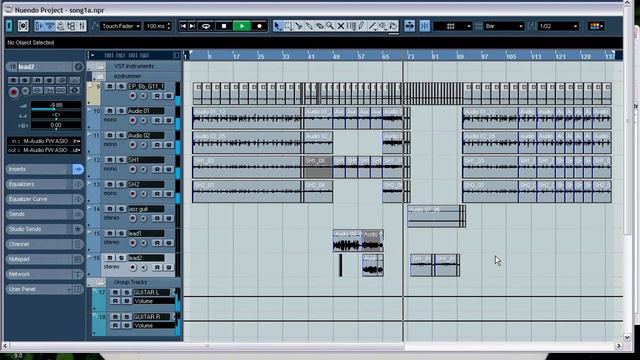Image resolution: width=640 pixels, height=360 pixels.
Task: Click the transport Record button
Action: (259, 26)
